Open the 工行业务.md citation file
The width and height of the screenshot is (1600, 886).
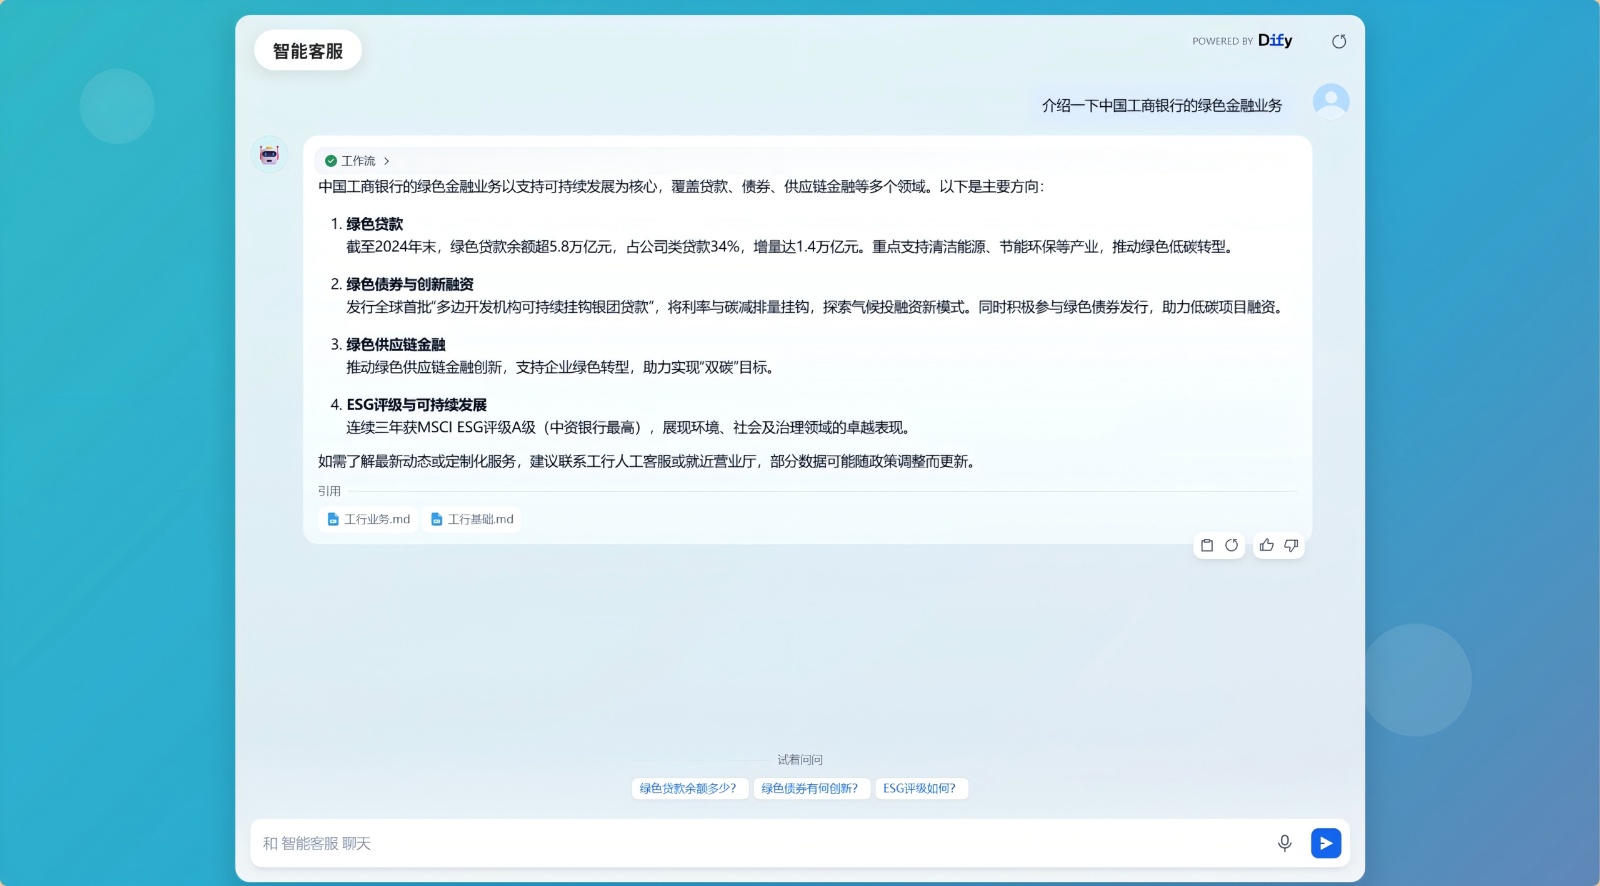pyautogui.click(x=369, y=519)
